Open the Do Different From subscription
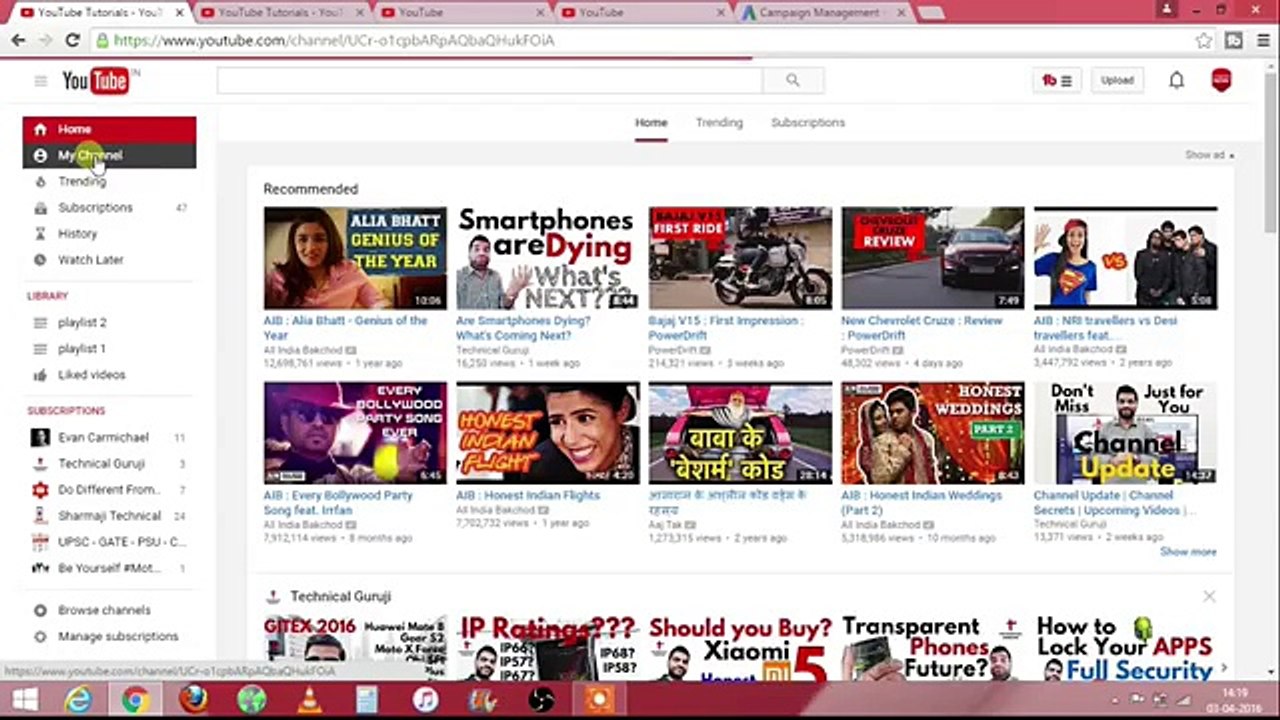 (109, 489)
